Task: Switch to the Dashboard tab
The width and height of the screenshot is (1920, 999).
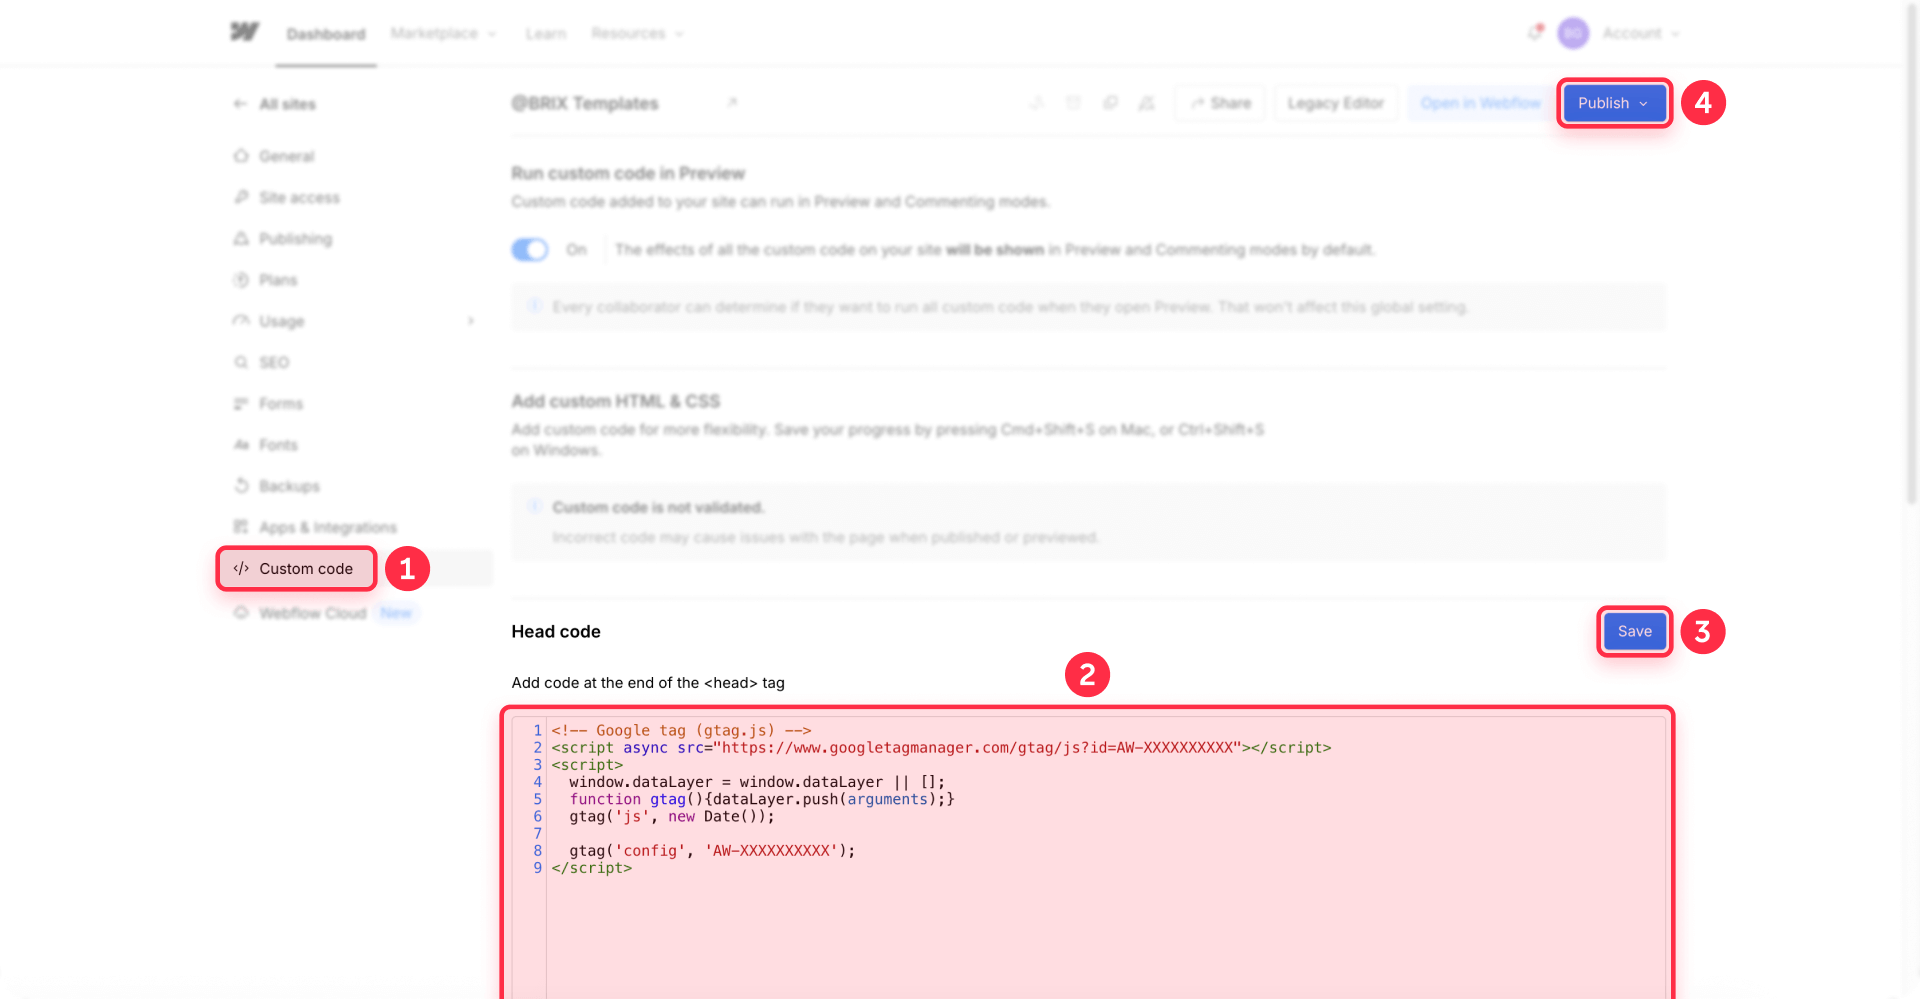Action: (325, 33)
